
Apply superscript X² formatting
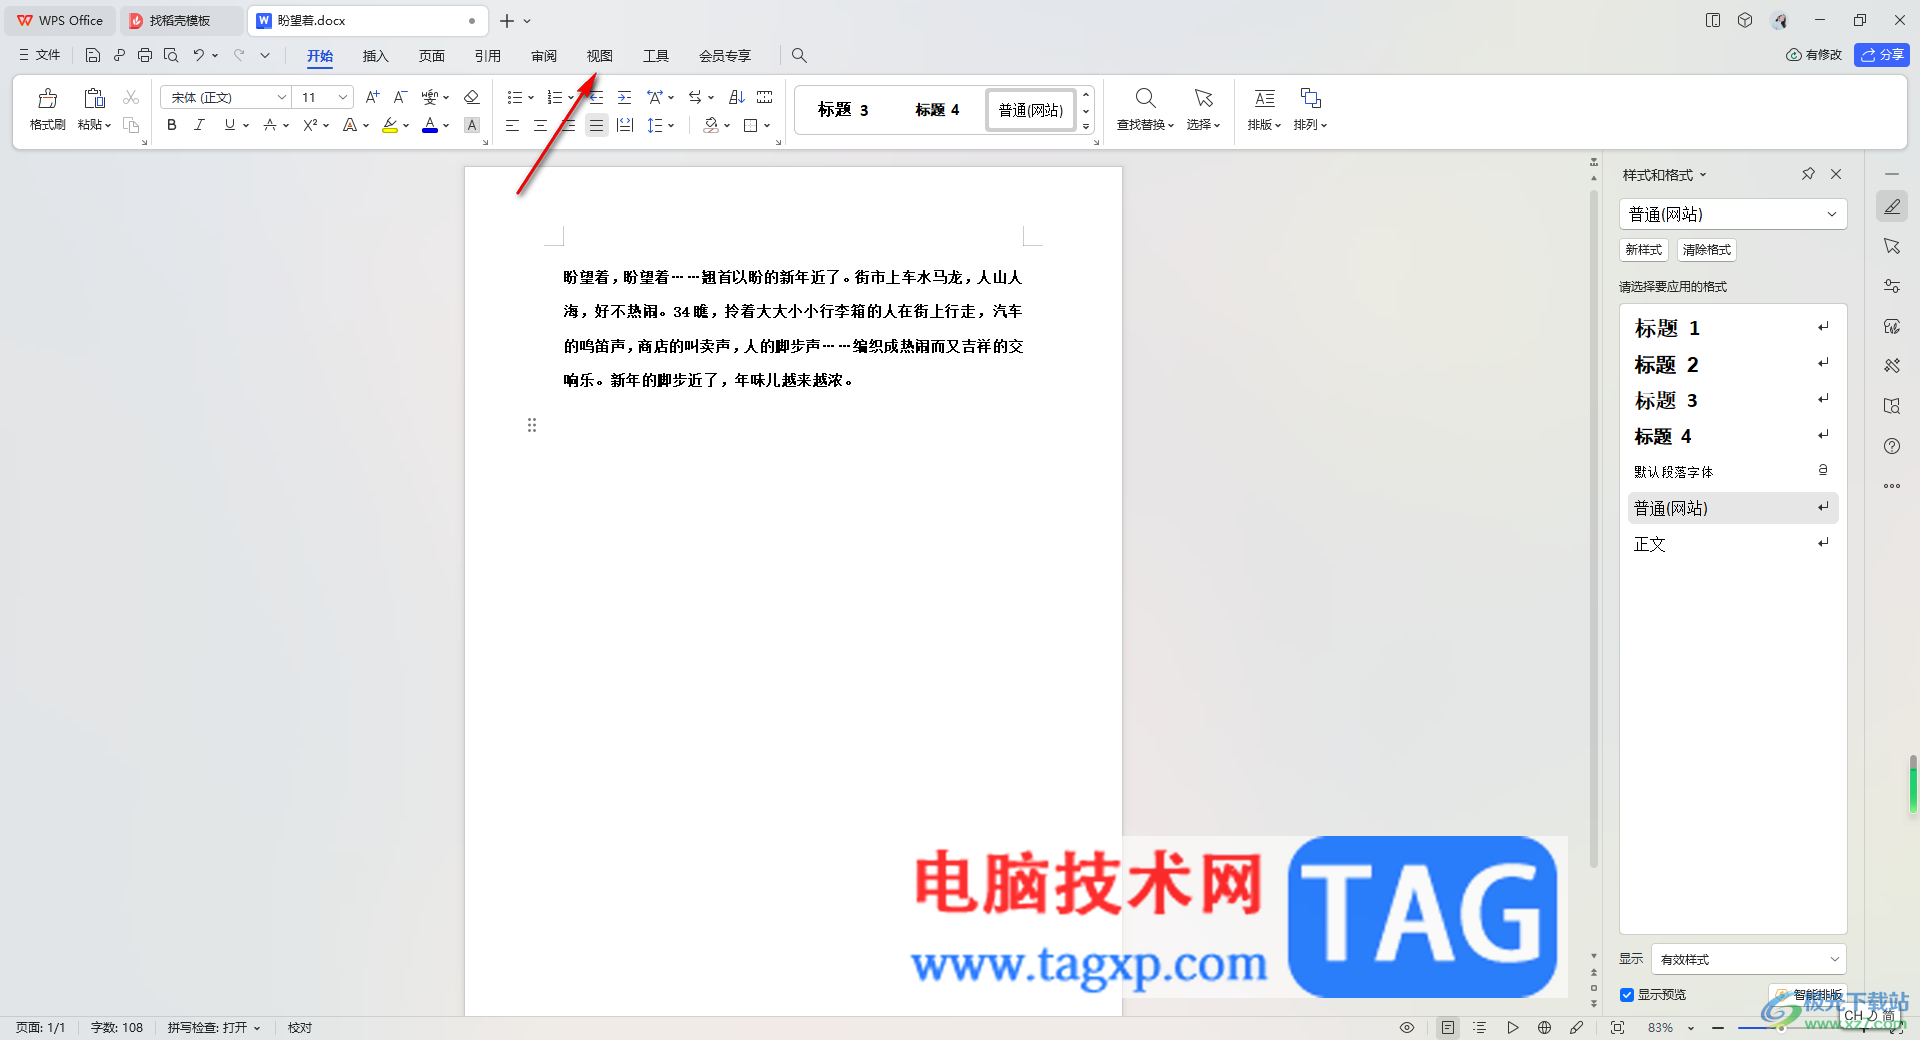(311, 125)
